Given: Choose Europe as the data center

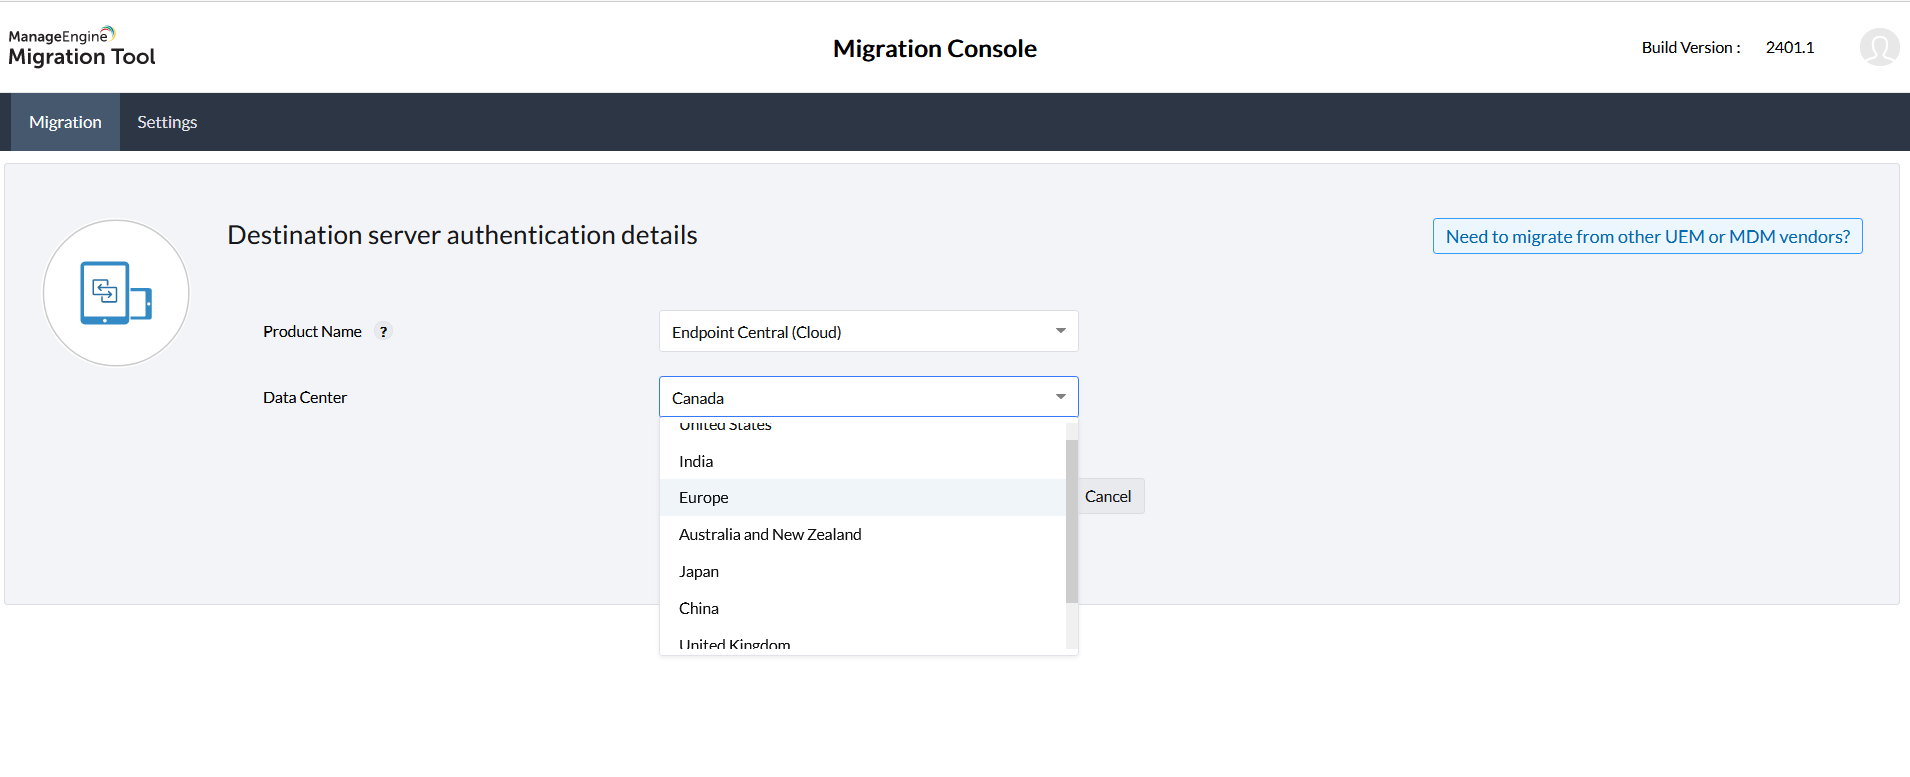Looking at the screenshot, I should [x=704, y=498].
